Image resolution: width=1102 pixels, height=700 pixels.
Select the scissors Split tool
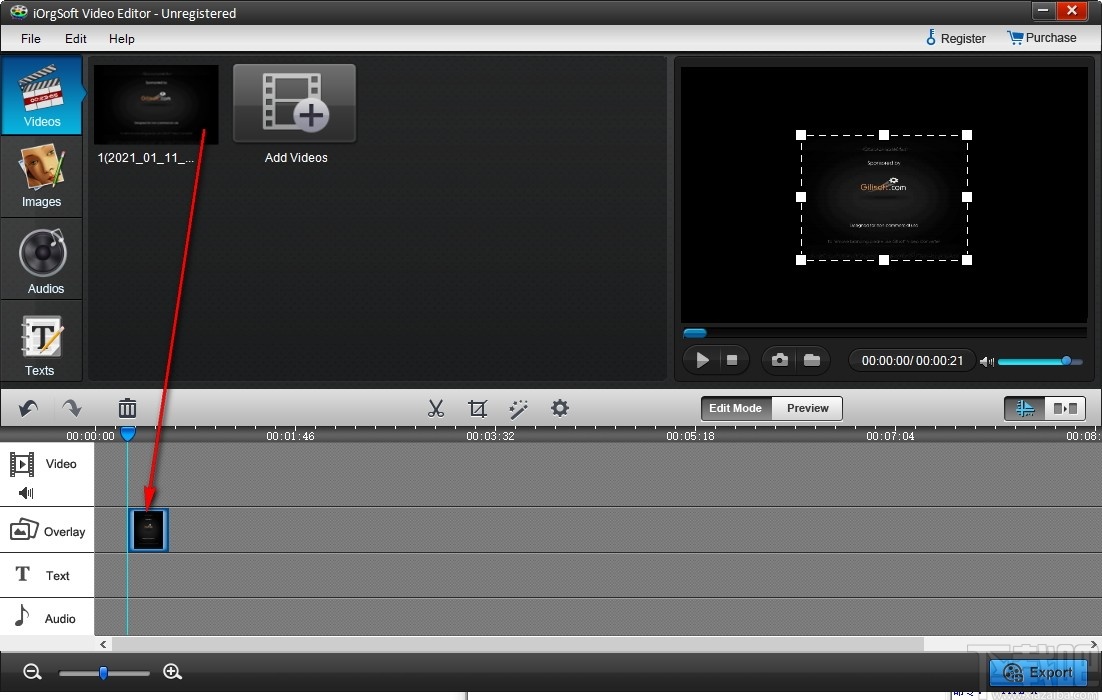[x=436, y=408]
